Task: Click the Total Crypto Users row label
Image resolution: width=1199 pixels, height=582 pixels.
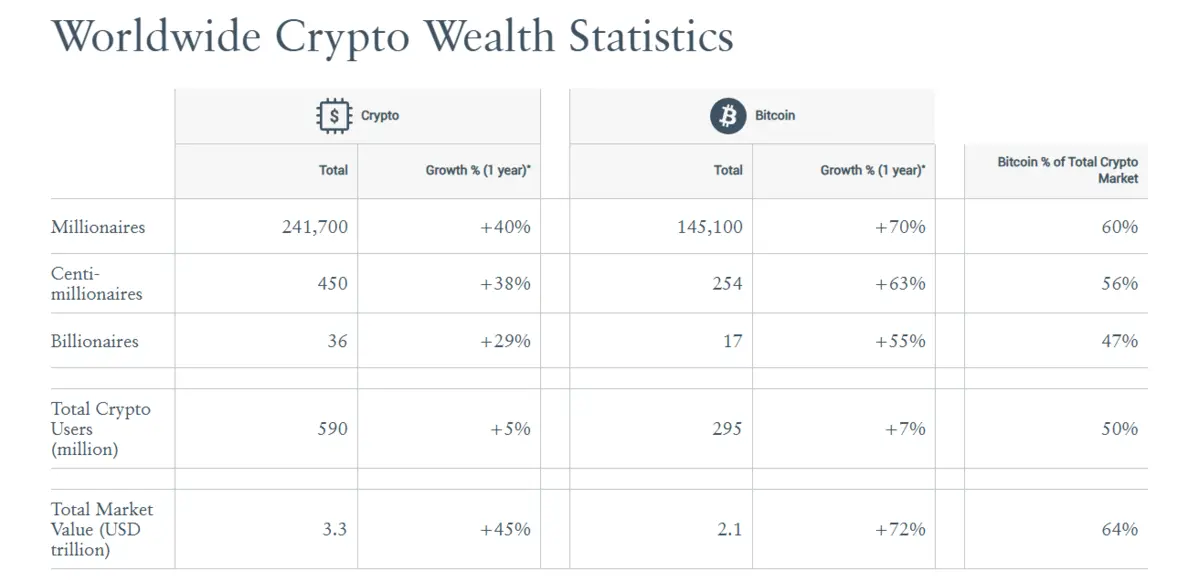Action: point(101,429)
